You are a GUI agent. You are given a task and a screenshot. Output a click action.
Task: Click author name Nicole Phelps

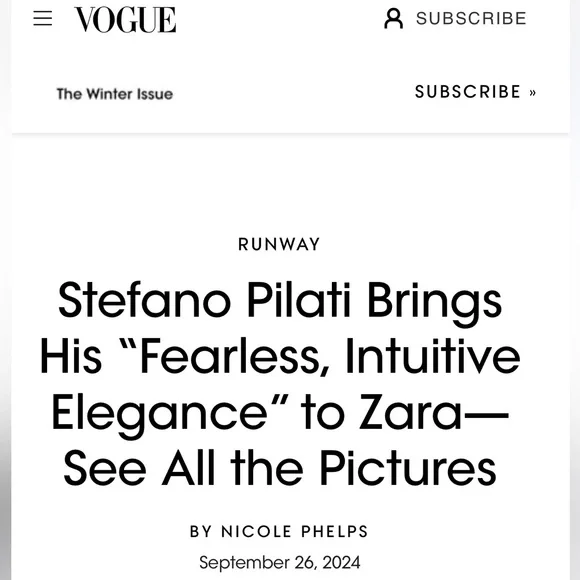294,531
